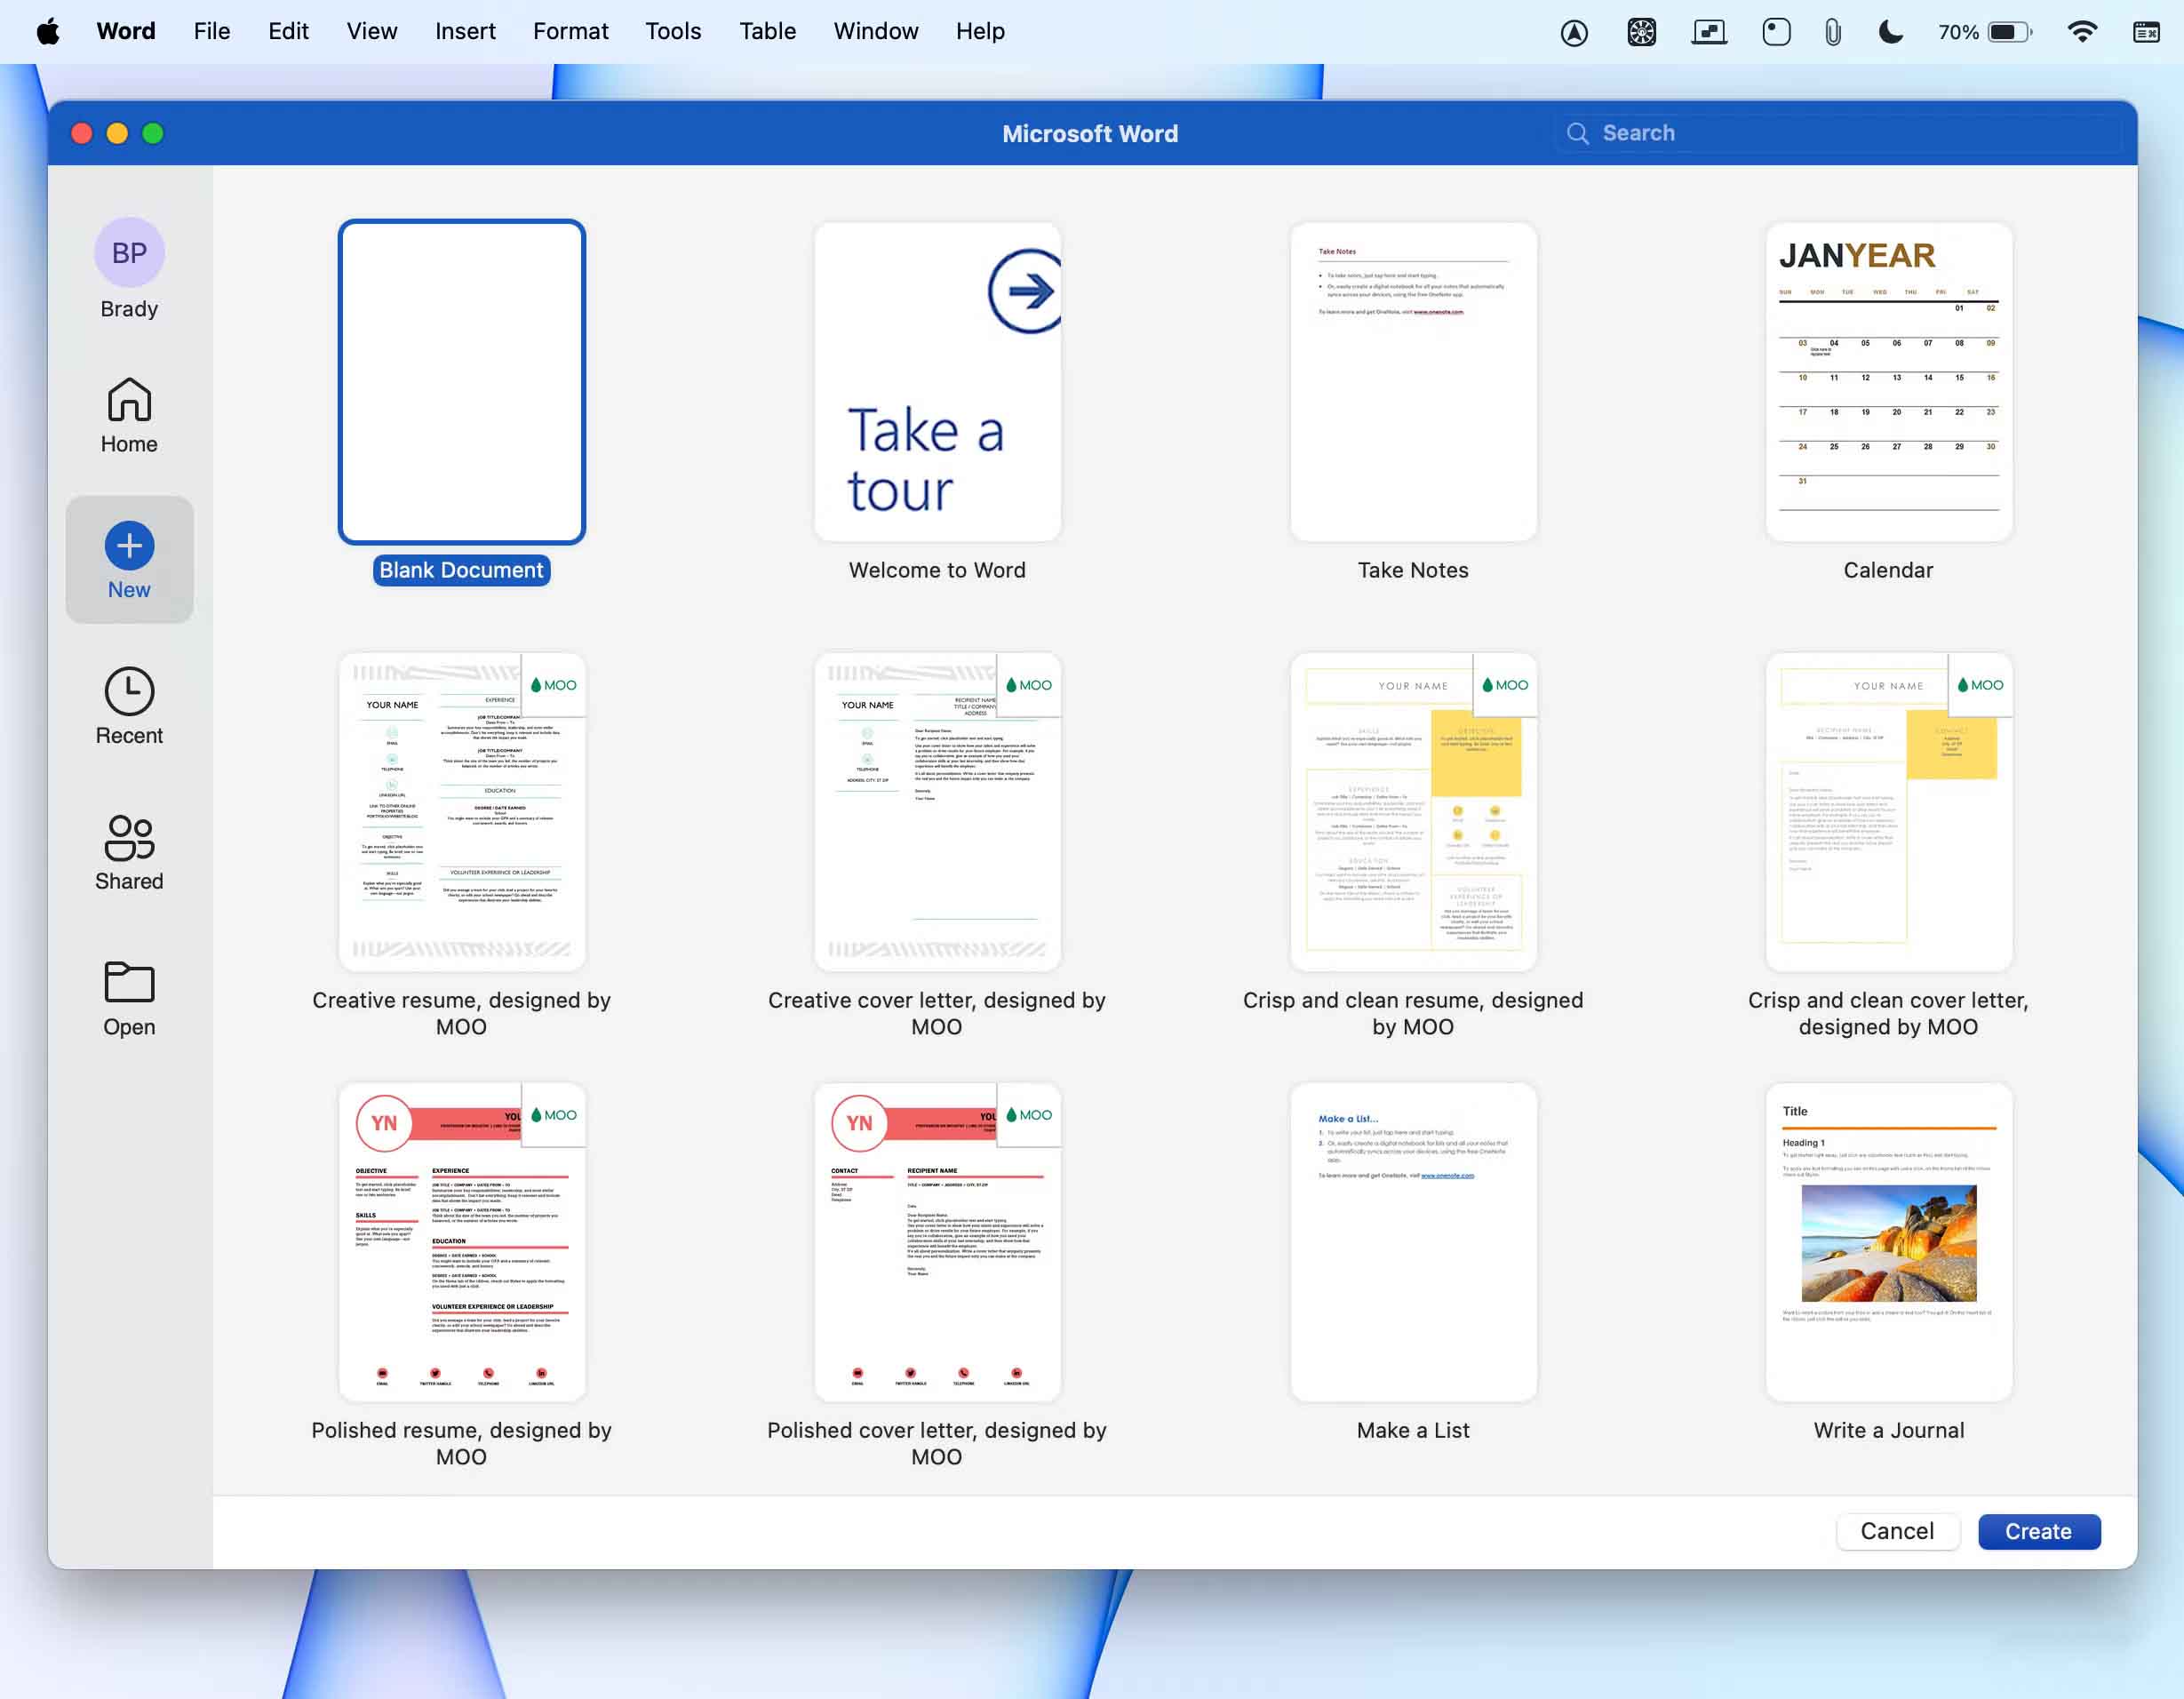The height and width of the screenshot is (1699, 2184).
Task: Click the Brady account avatar
Action: pyautogui.click(x=129, y=253)
